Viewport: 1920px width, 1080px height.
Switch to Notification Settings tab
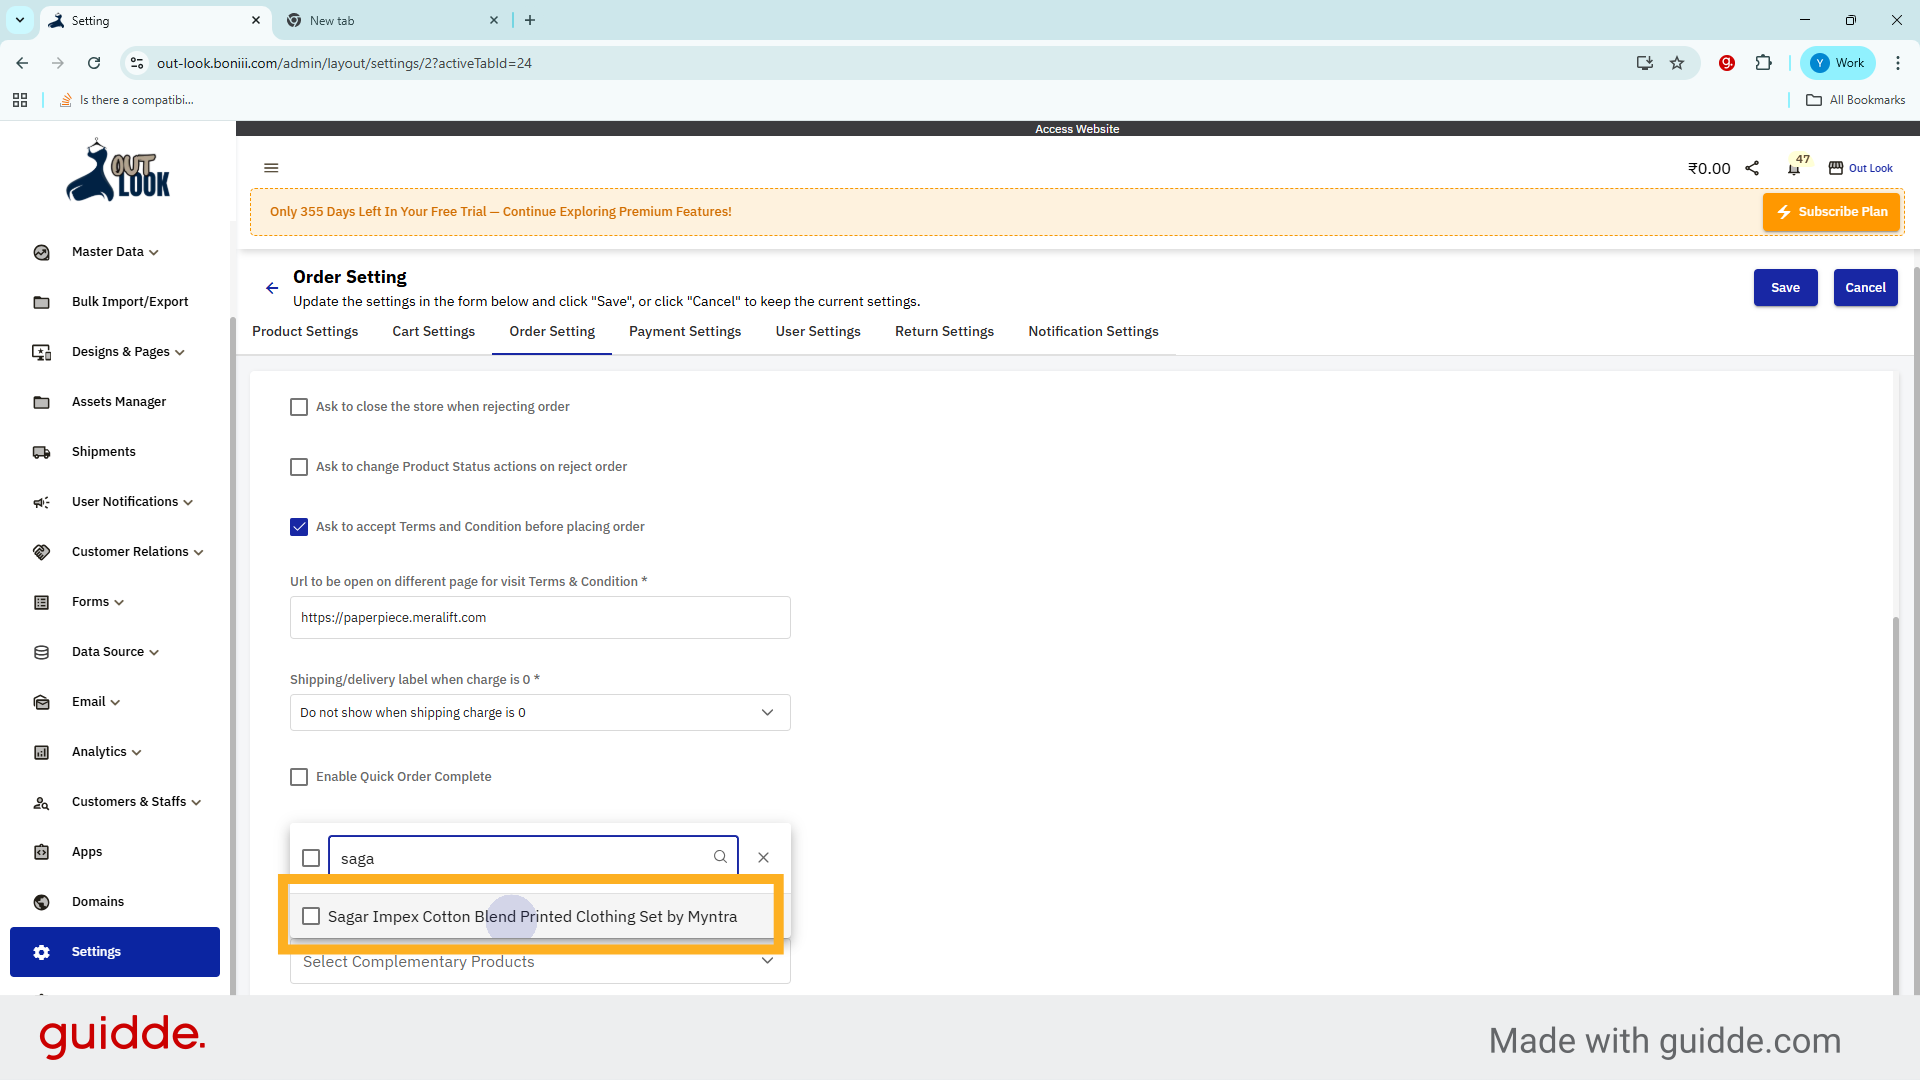click(1093, 331)
